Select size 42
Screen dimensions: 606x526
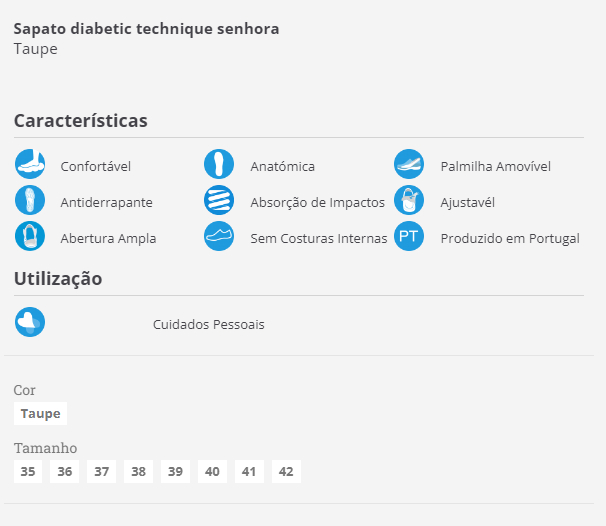coord(286,472)
